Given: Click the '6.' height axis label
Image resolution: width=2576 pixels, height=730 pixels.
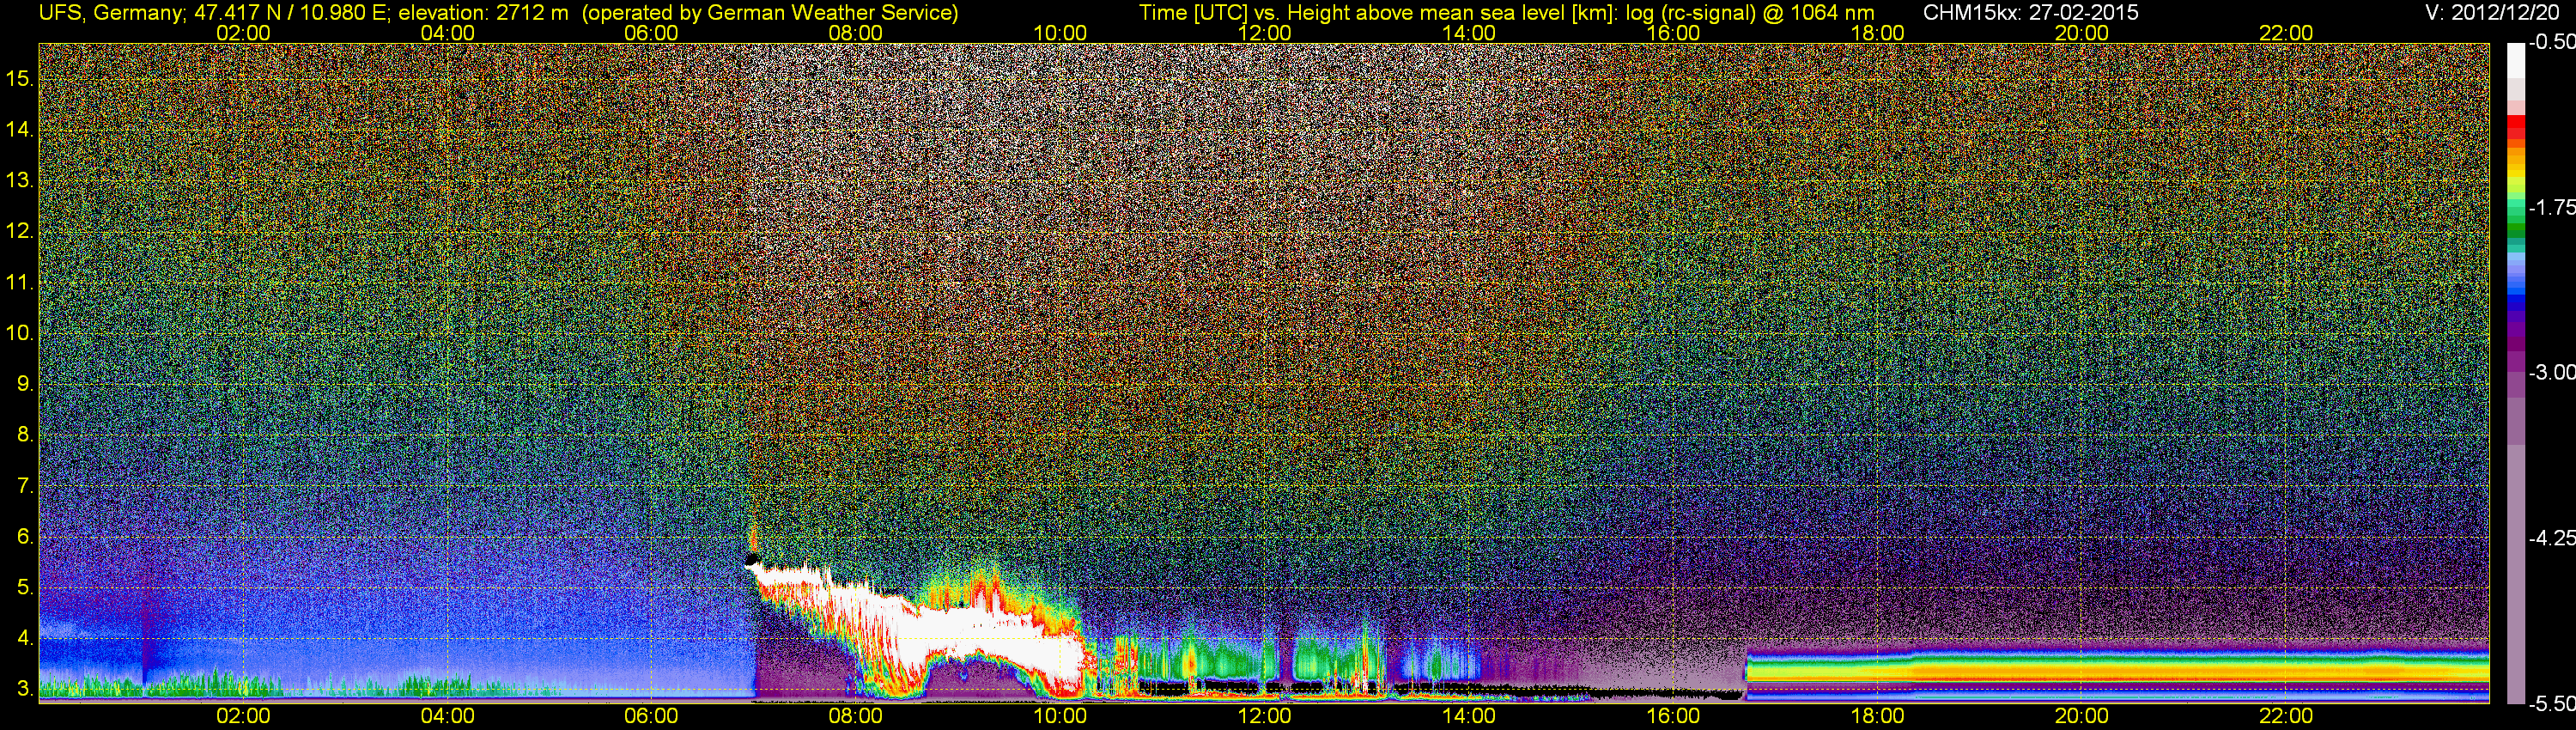Looking at the screenshot, I should (24, 536).
